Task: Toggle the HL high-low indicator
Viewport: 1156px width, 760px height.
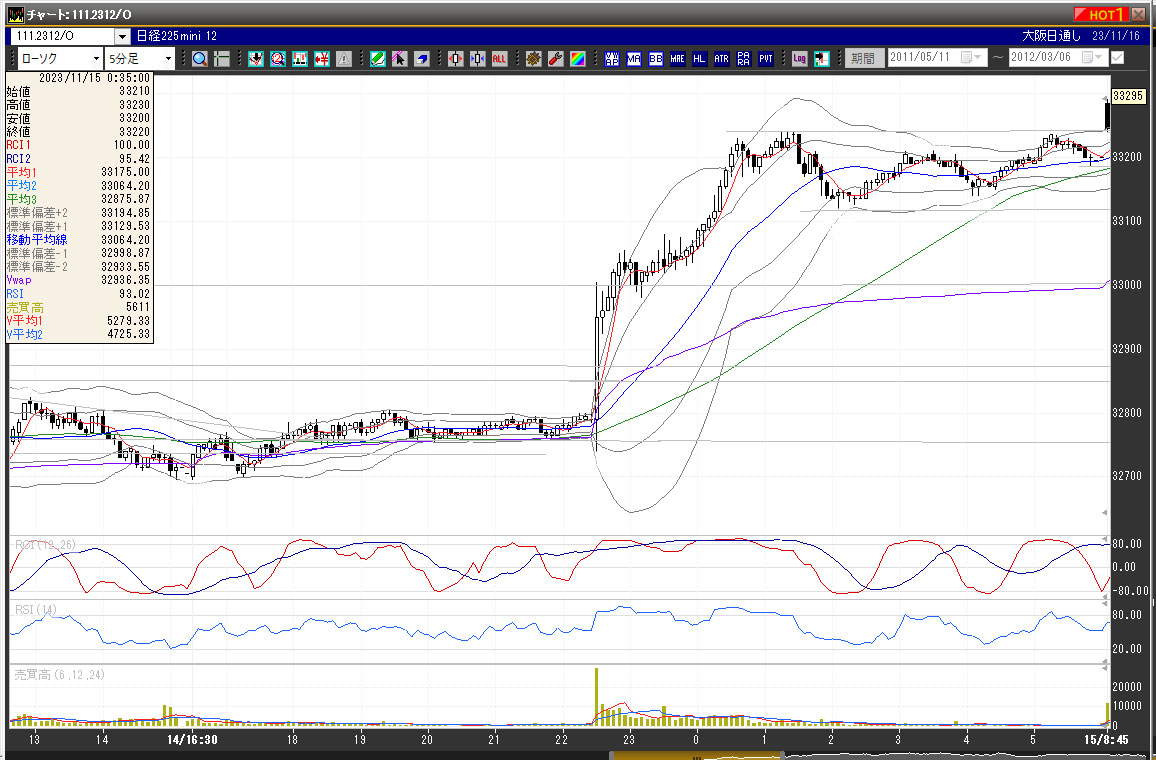Action: (700, 59)
